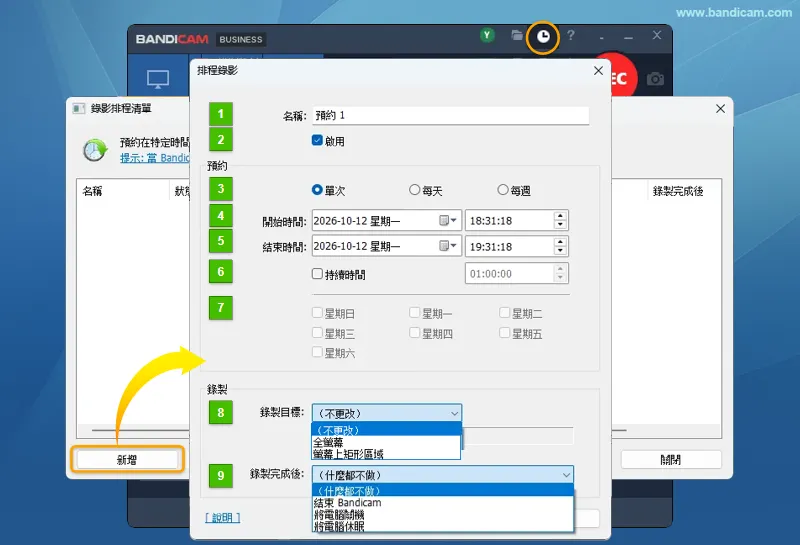Check the 星期三 checkbox
Image resolution: width=800 pixels, height=545 pixels.
(x=317, y=333)
